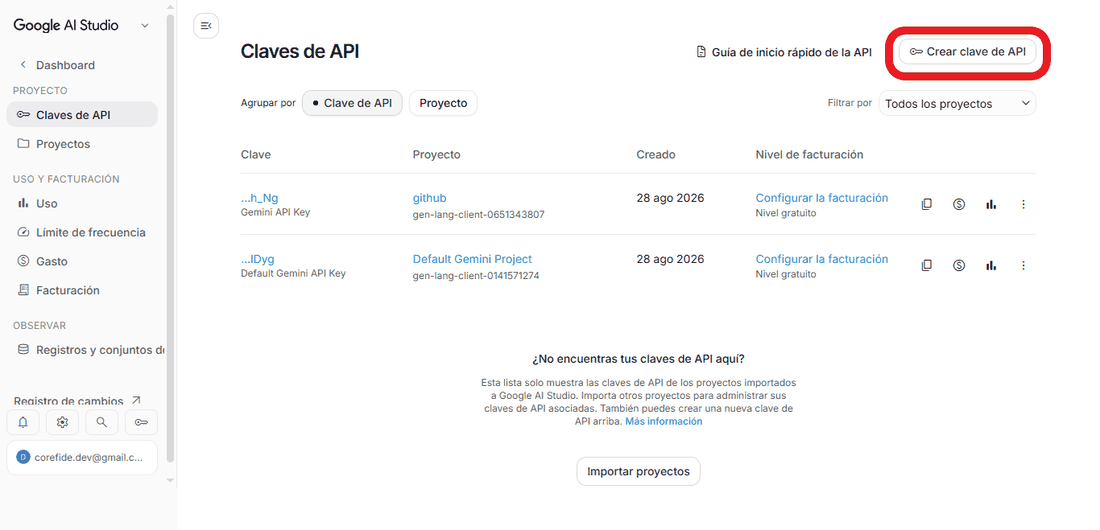This screenshot has height=530, width=1100.
Task: Open Todos los proyectos filter dropdown
Action: 957,103
